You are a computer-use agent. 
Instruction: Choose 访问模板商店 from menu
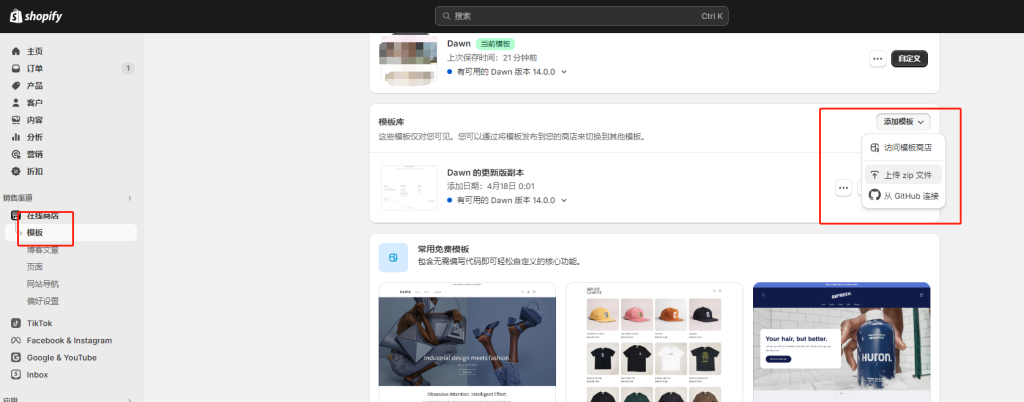(904, 147)
